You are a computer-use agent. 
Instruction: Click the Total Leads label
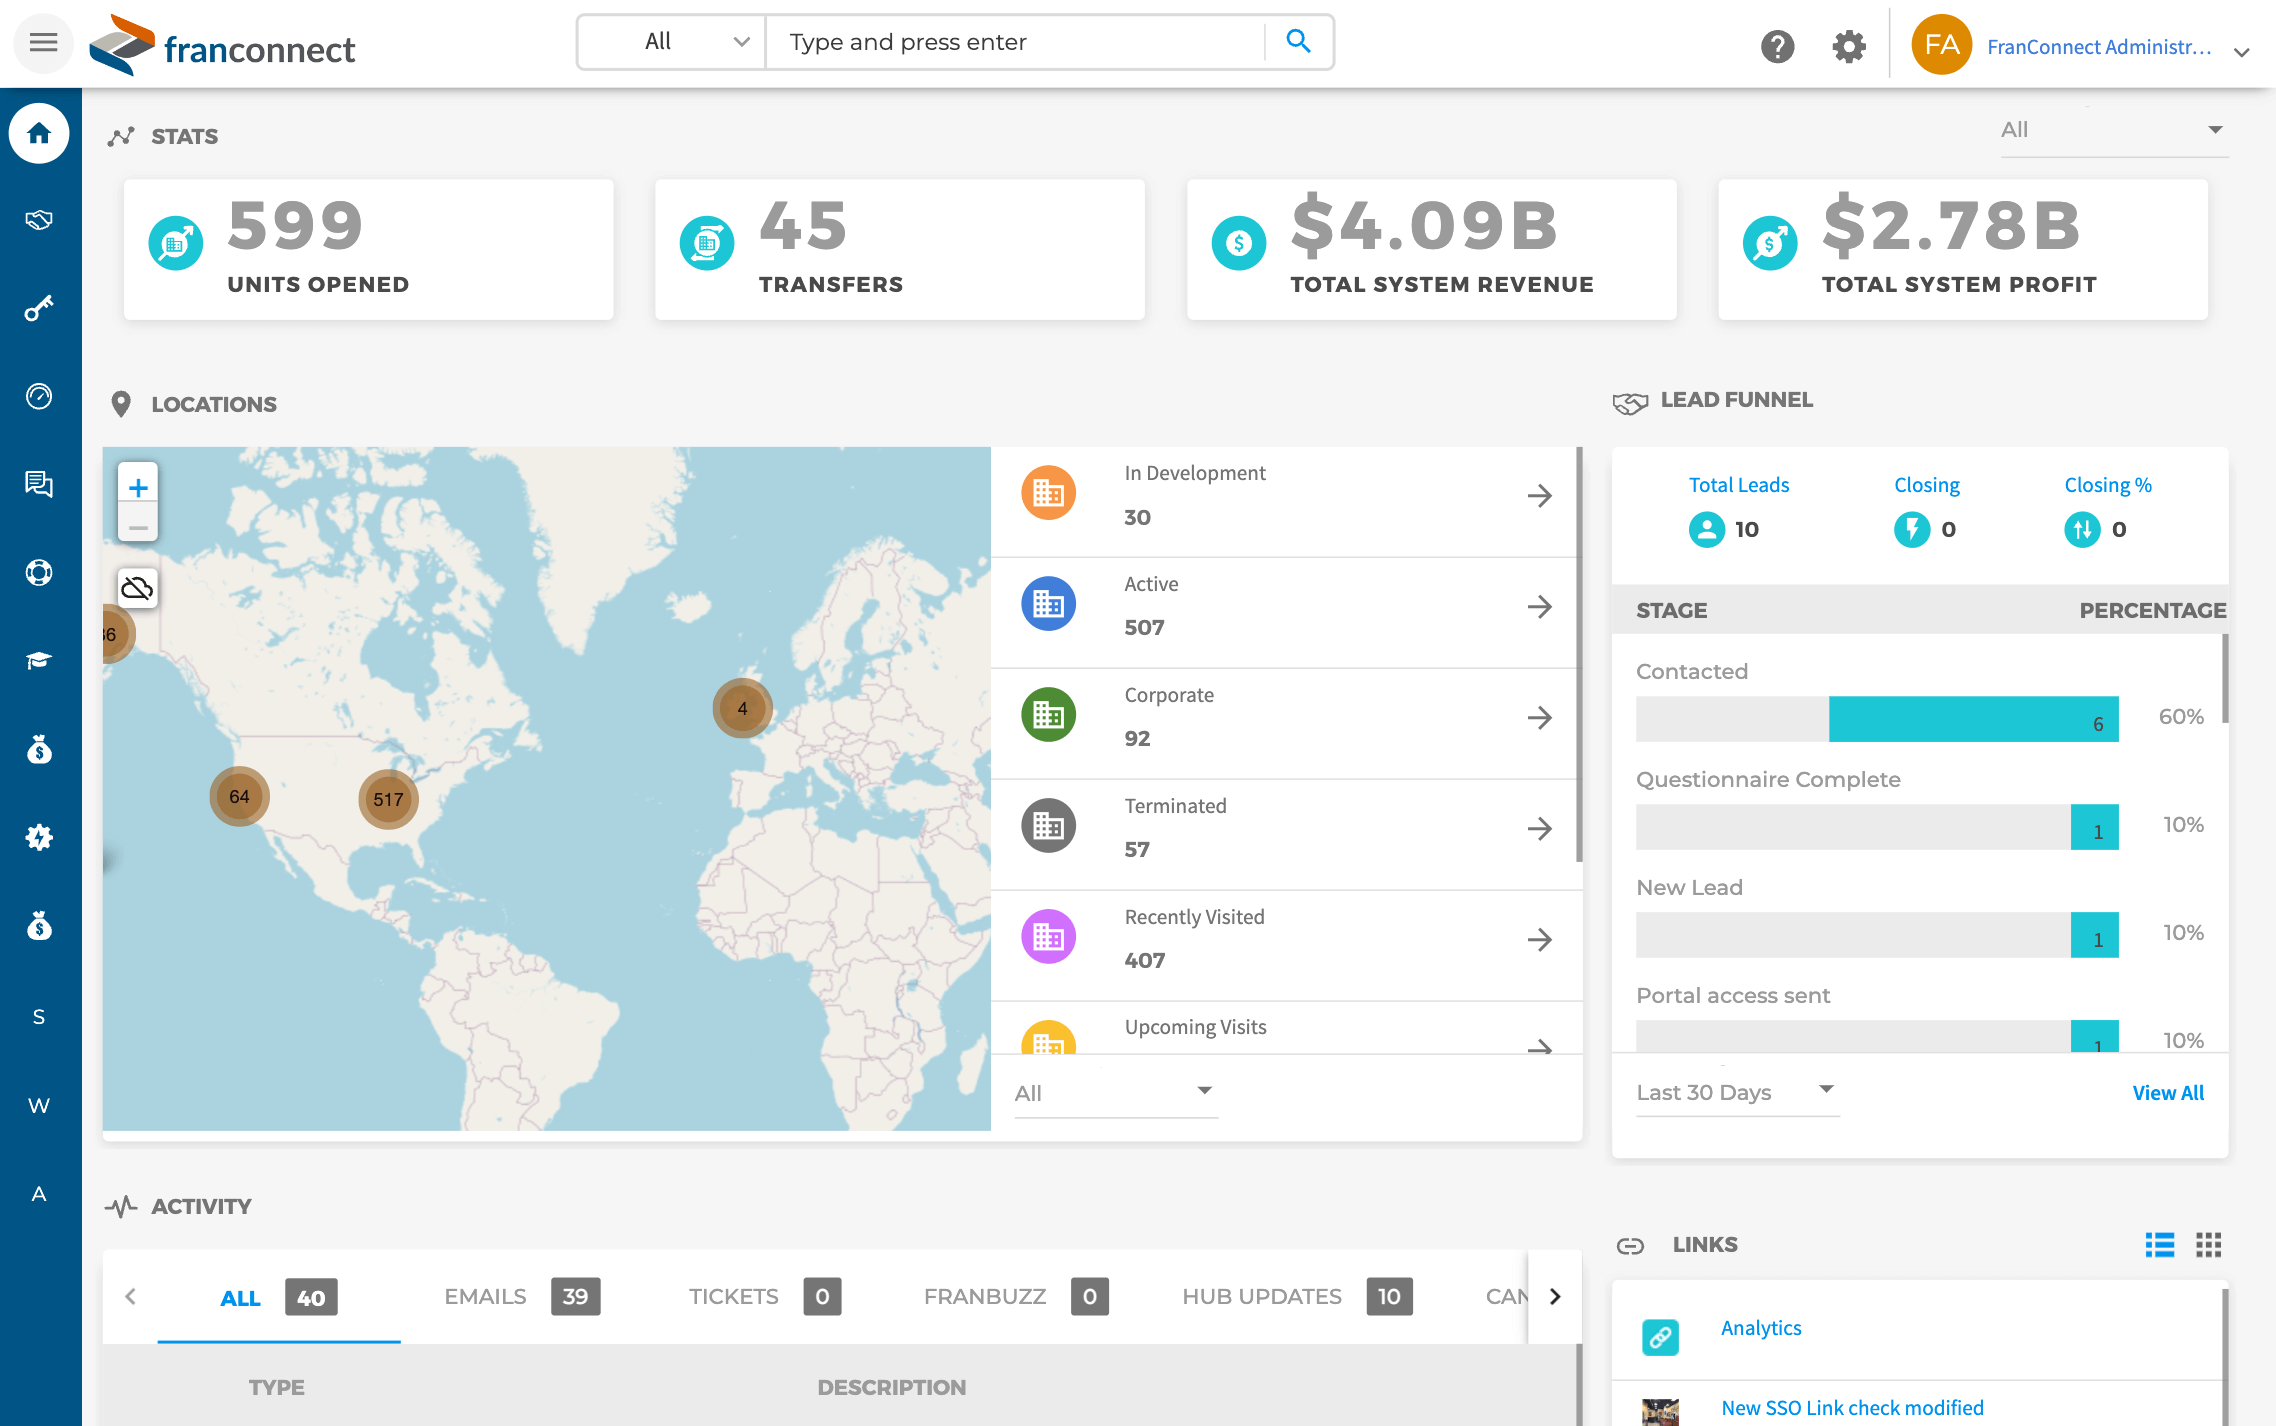(1739, 485)
